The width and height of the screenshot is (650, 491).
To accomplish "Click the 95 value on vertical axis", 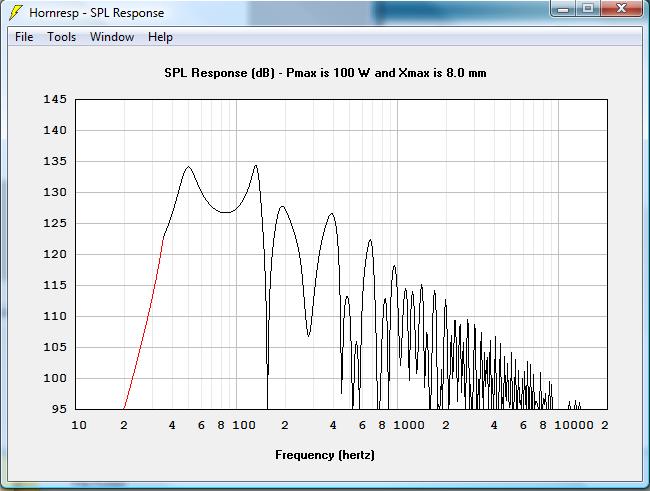I will [59, 409].
